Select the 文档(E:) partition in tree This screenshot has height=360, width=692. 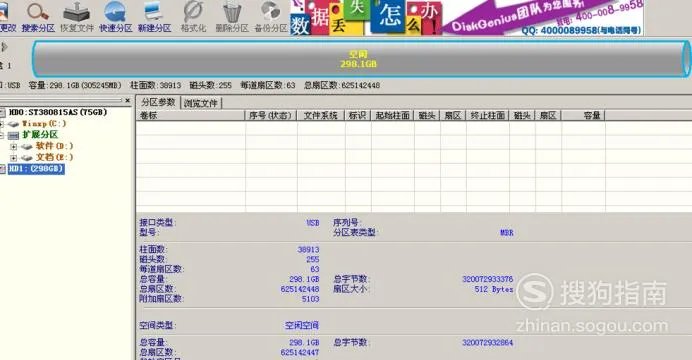pos(54,157)
